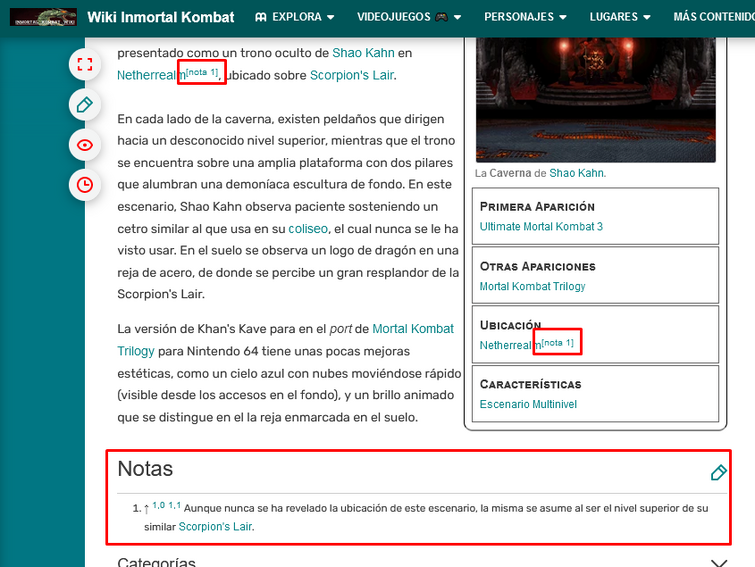The width and height of the screenshot is (755, 567).
Task: Jump back via 1,0 backlink in Notas
Action: tap(158, 505)
